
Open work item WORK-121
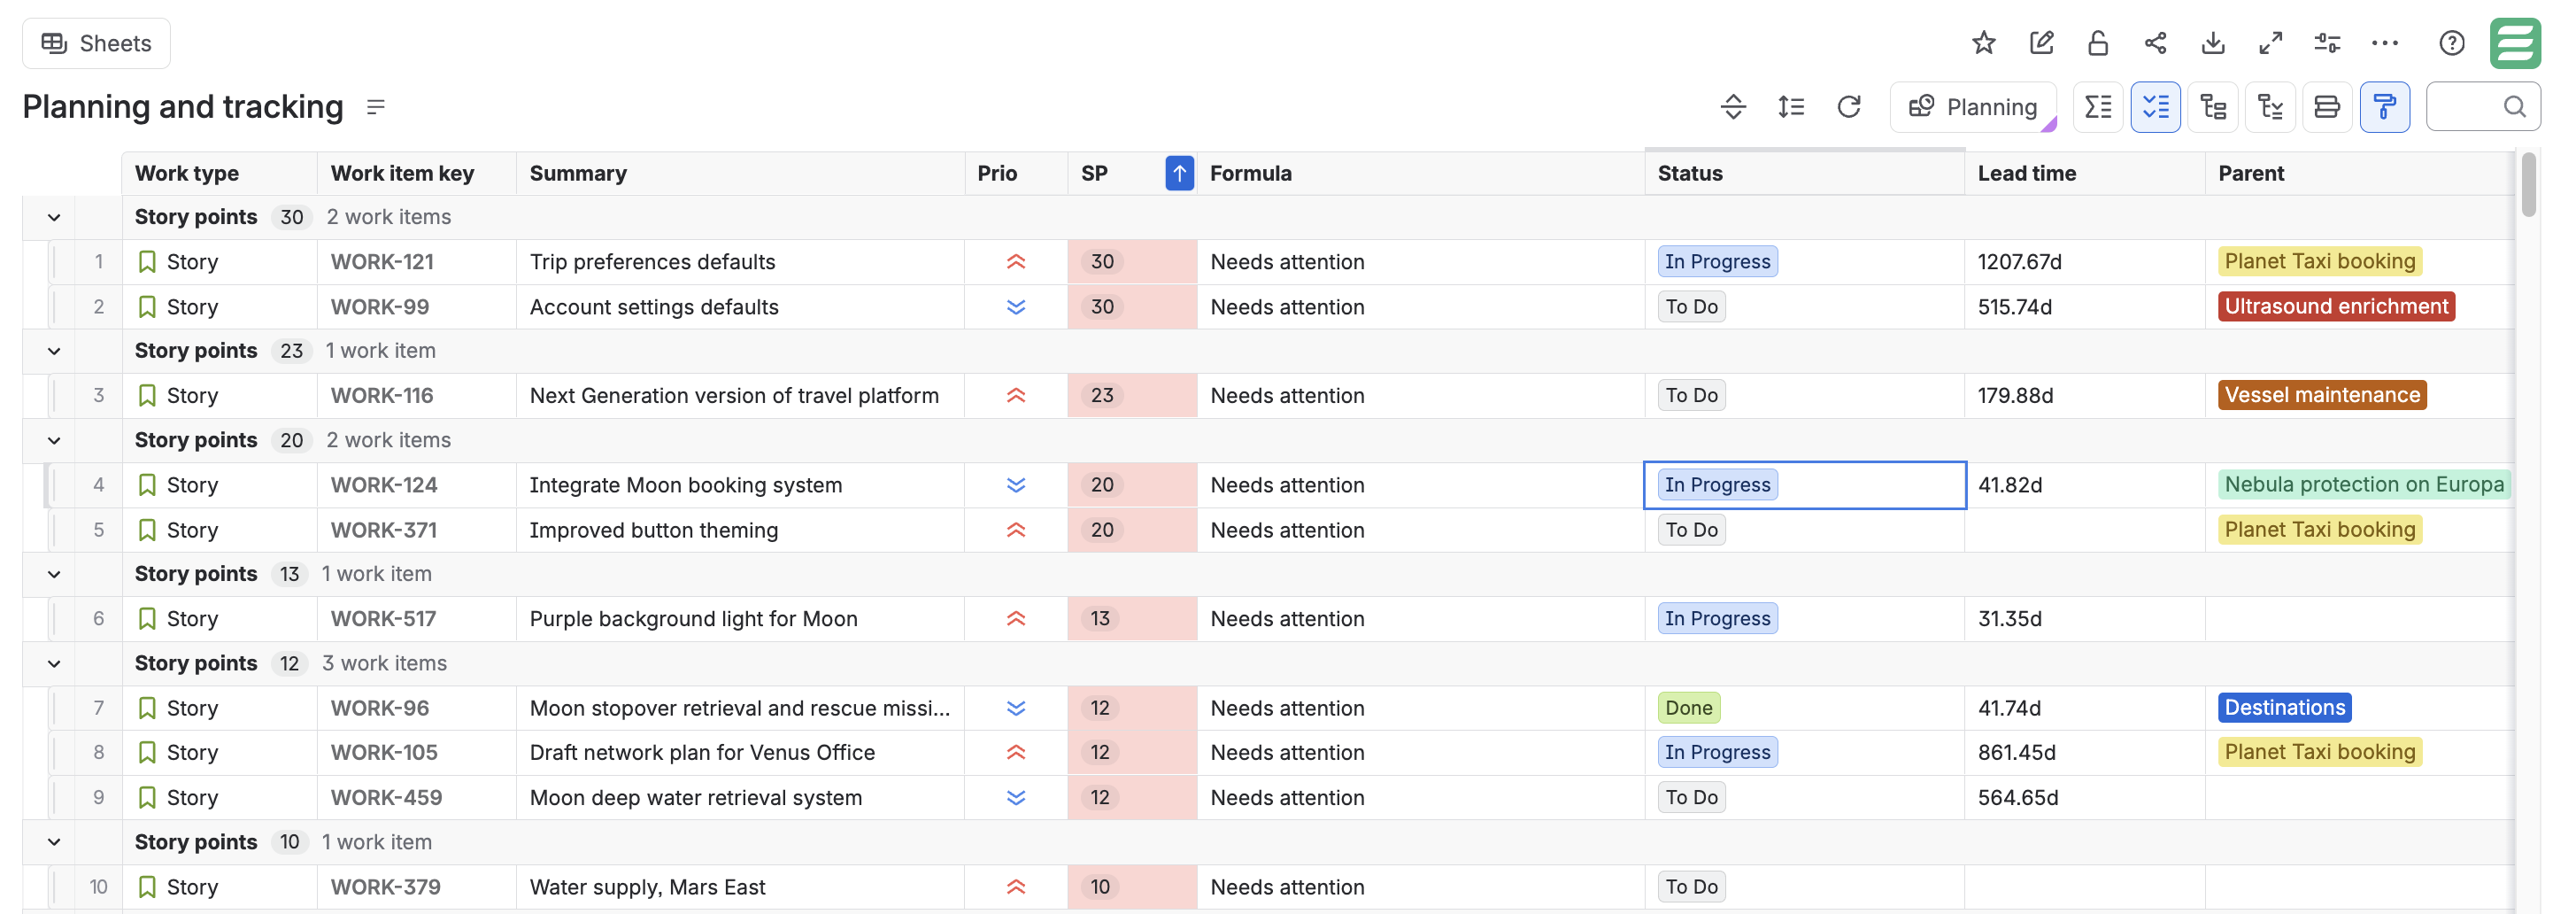[x=382, y=262]
